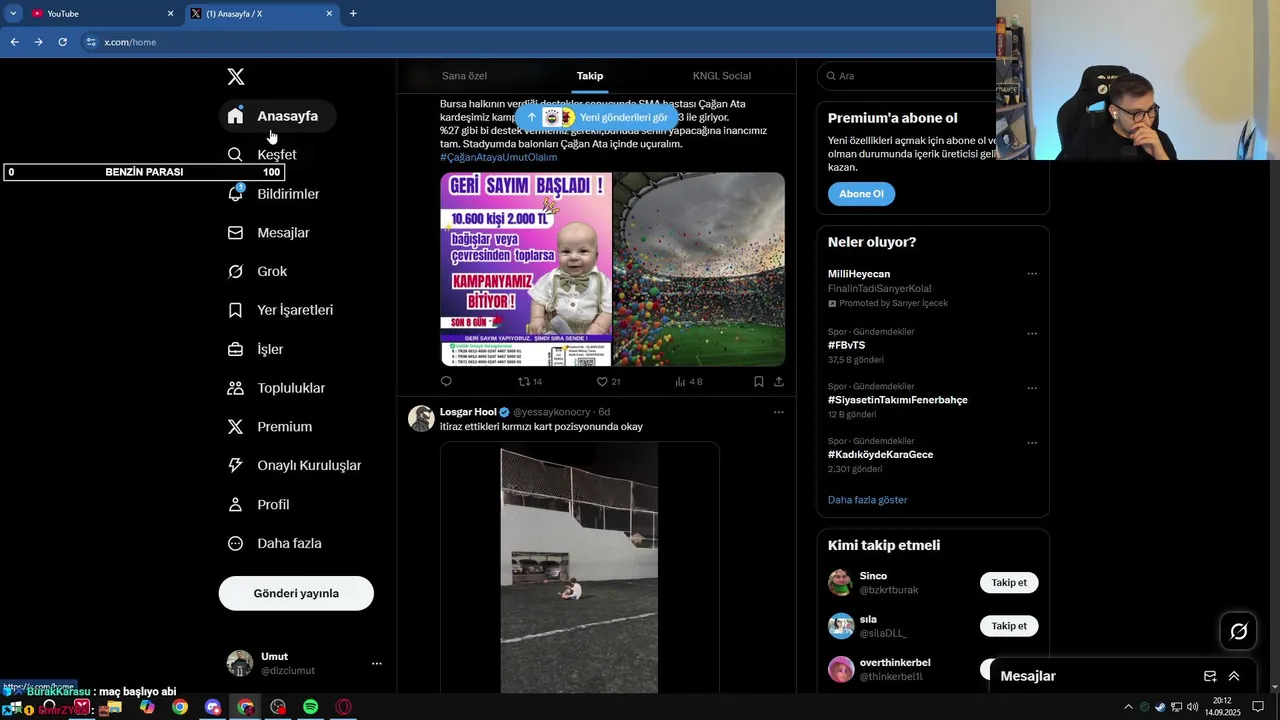Click the Yeni gönderileri gör pill
The height and width of the screenshot is (720, 1280).
(597, 117)
